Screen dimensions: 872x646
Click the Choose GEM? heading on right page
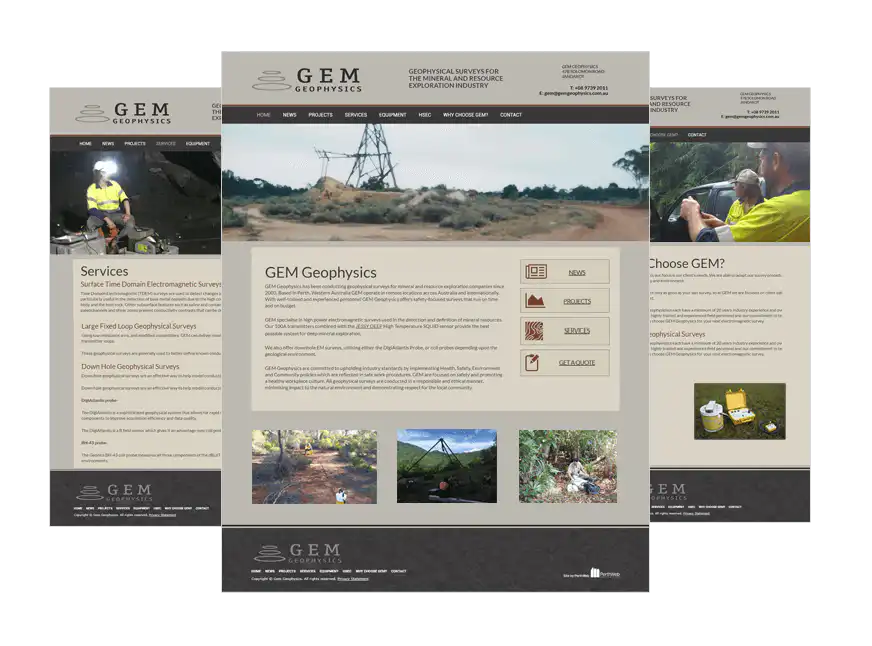(687, 264)
